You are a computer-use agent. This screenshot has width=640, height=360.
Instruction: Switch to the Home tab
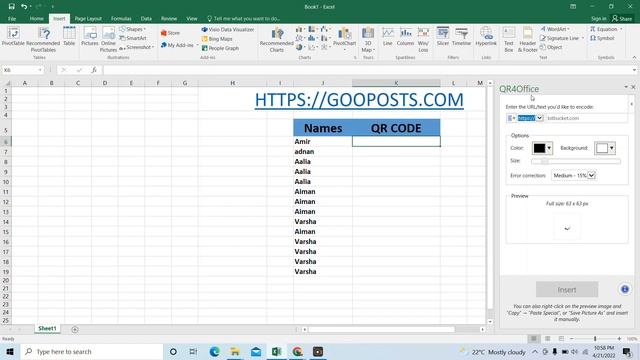[x=36, y=18]
